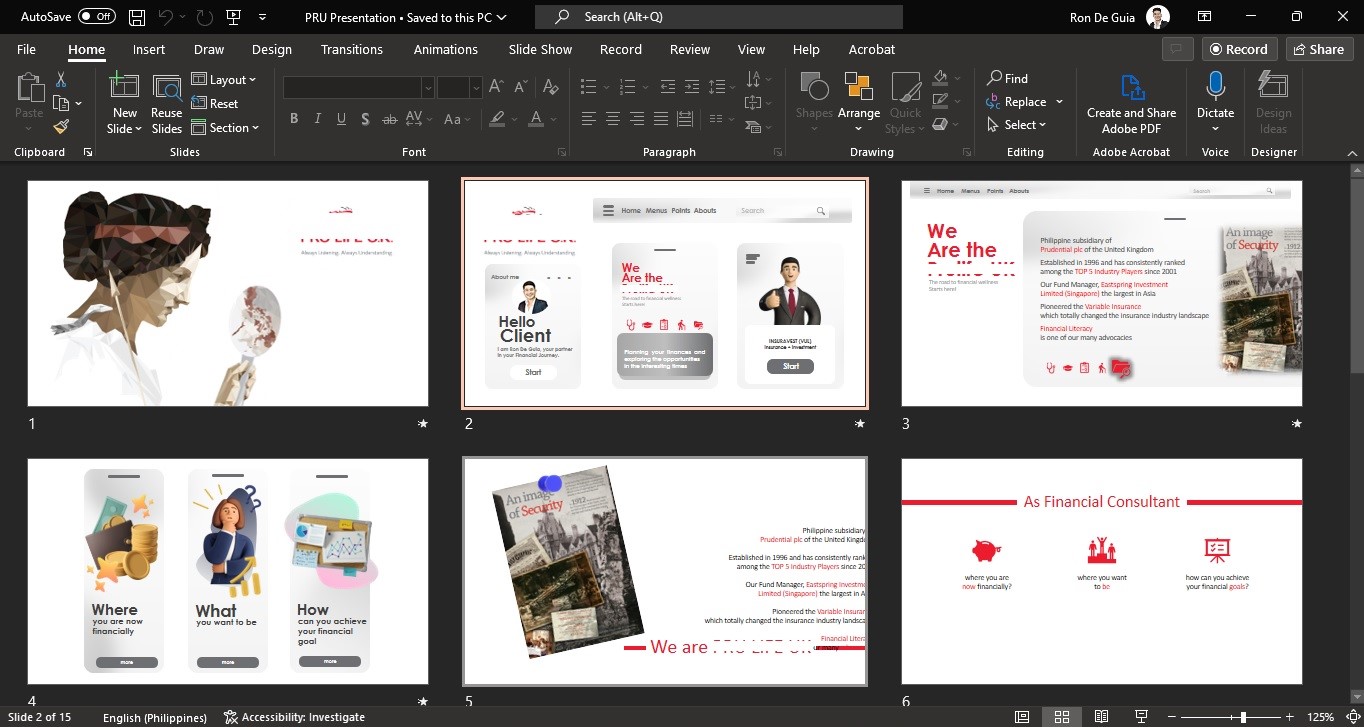
Task: Expand the Section dropdown
Action: click(x=225, y=128)
